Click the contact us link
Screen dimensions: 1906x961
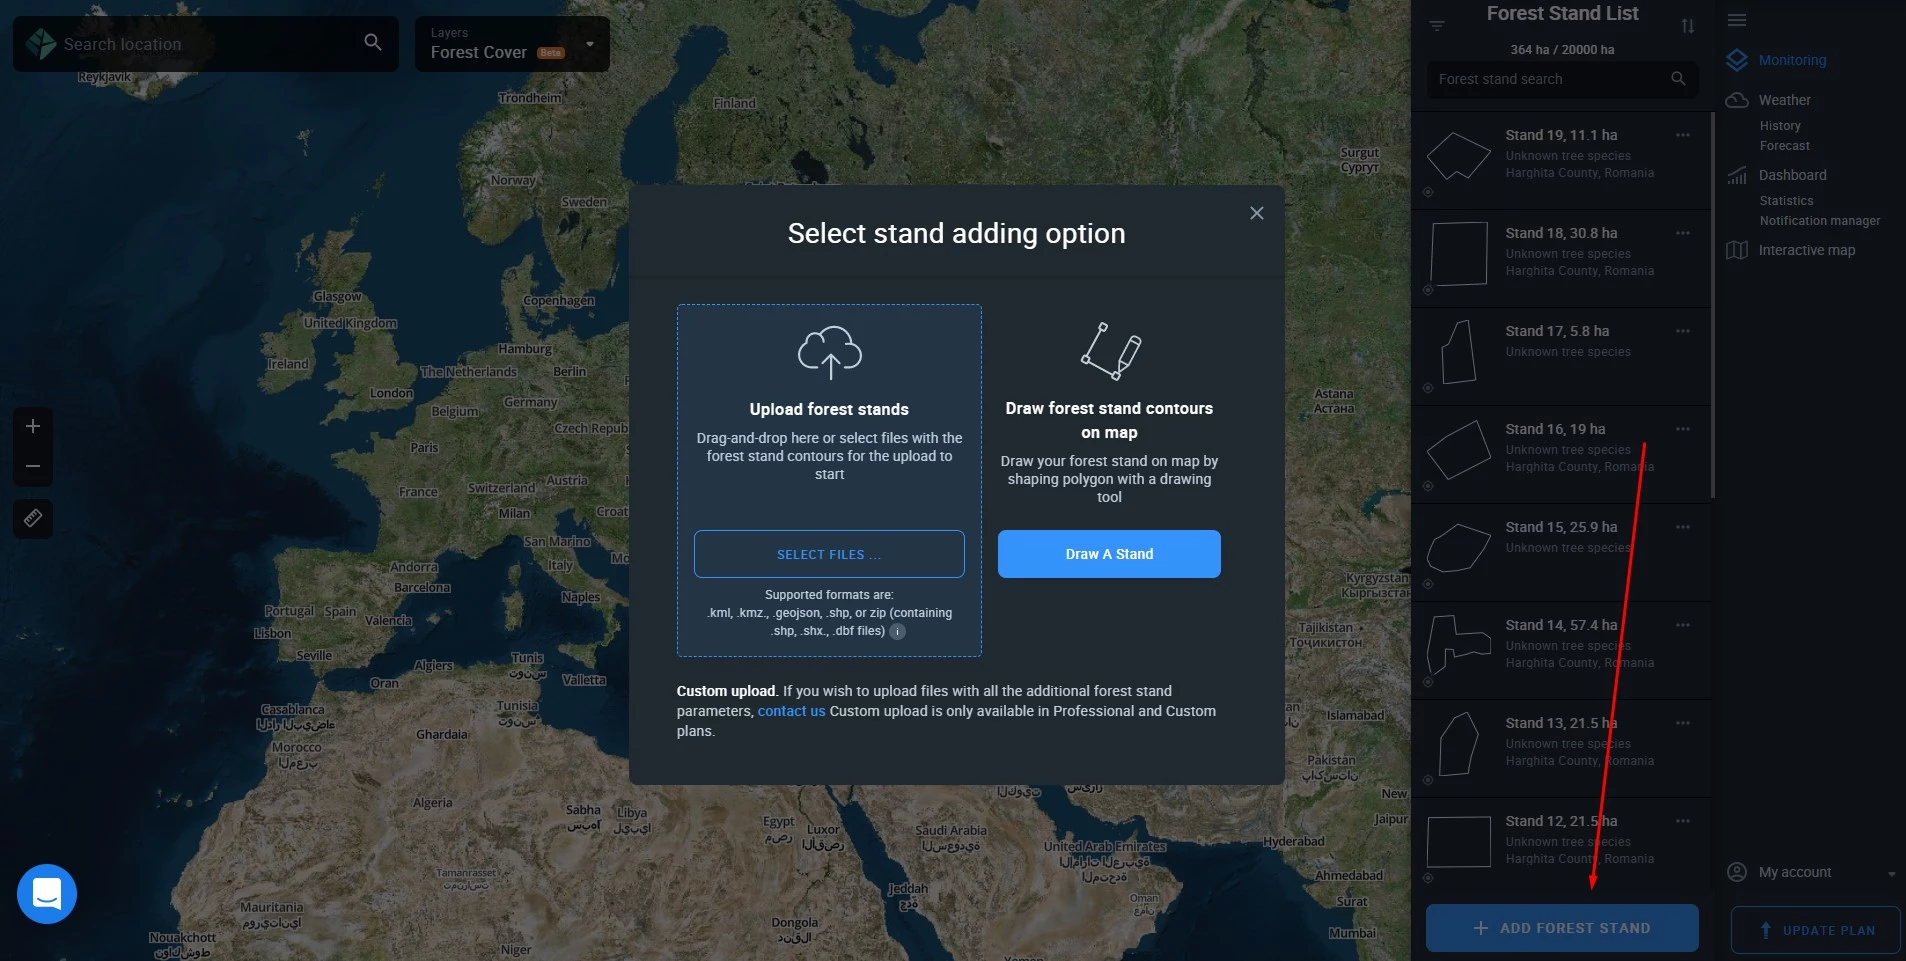791,711
